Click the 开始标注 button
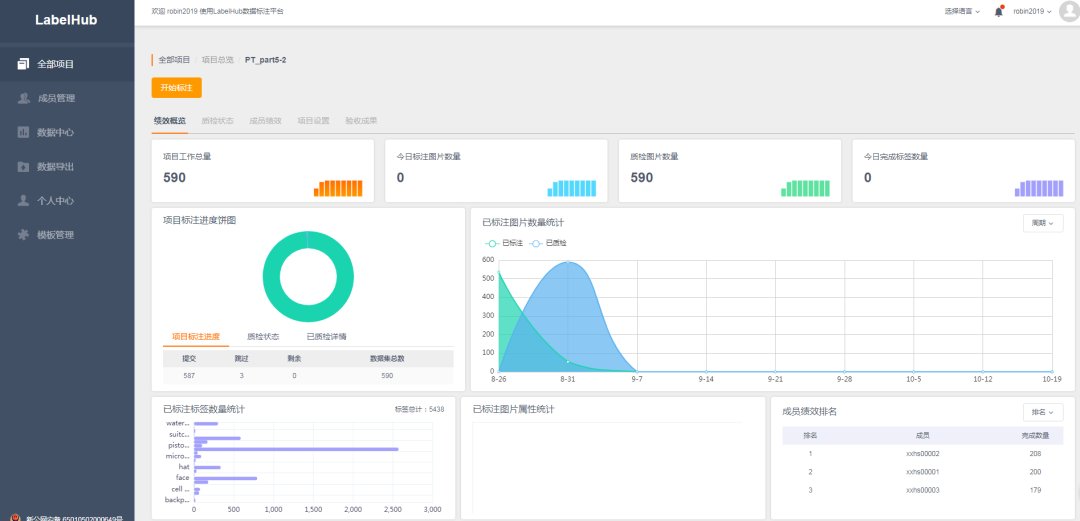The height and width of the screenshot is (521, 1080). pyautogui.click(x=176, y=88)
